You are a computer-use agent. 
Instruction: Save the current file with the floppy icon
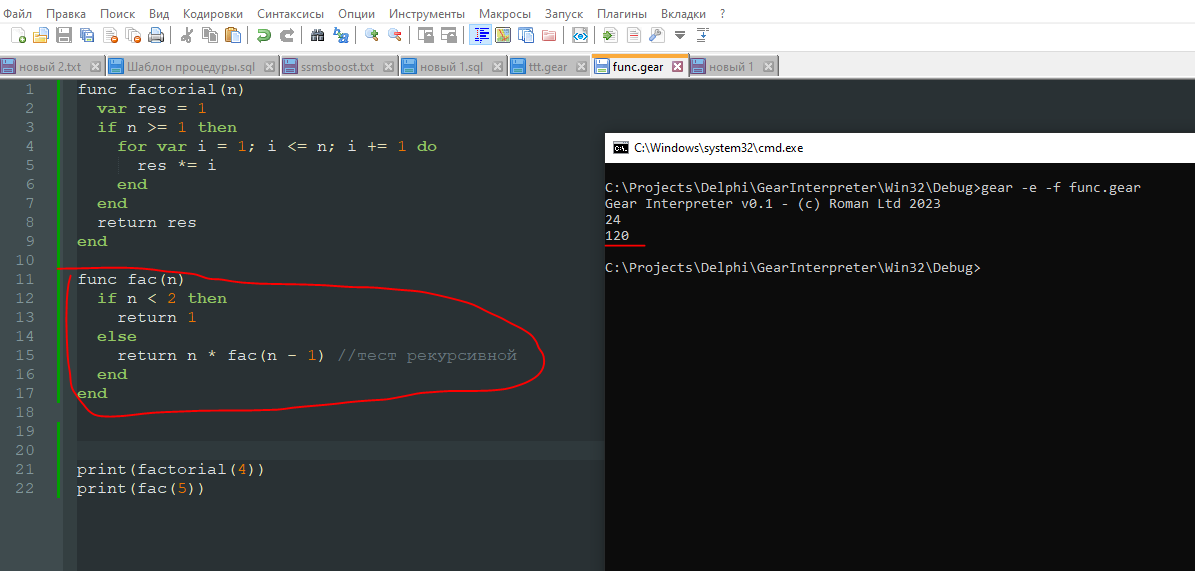point(64,35)
